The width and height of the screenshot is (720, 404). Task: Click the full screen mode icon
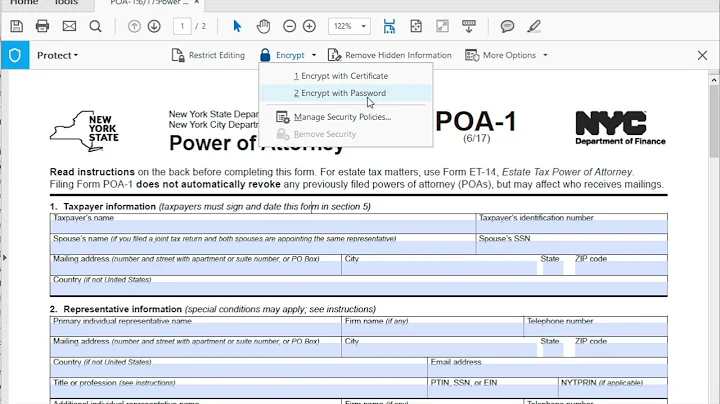[x=442, y=26]
